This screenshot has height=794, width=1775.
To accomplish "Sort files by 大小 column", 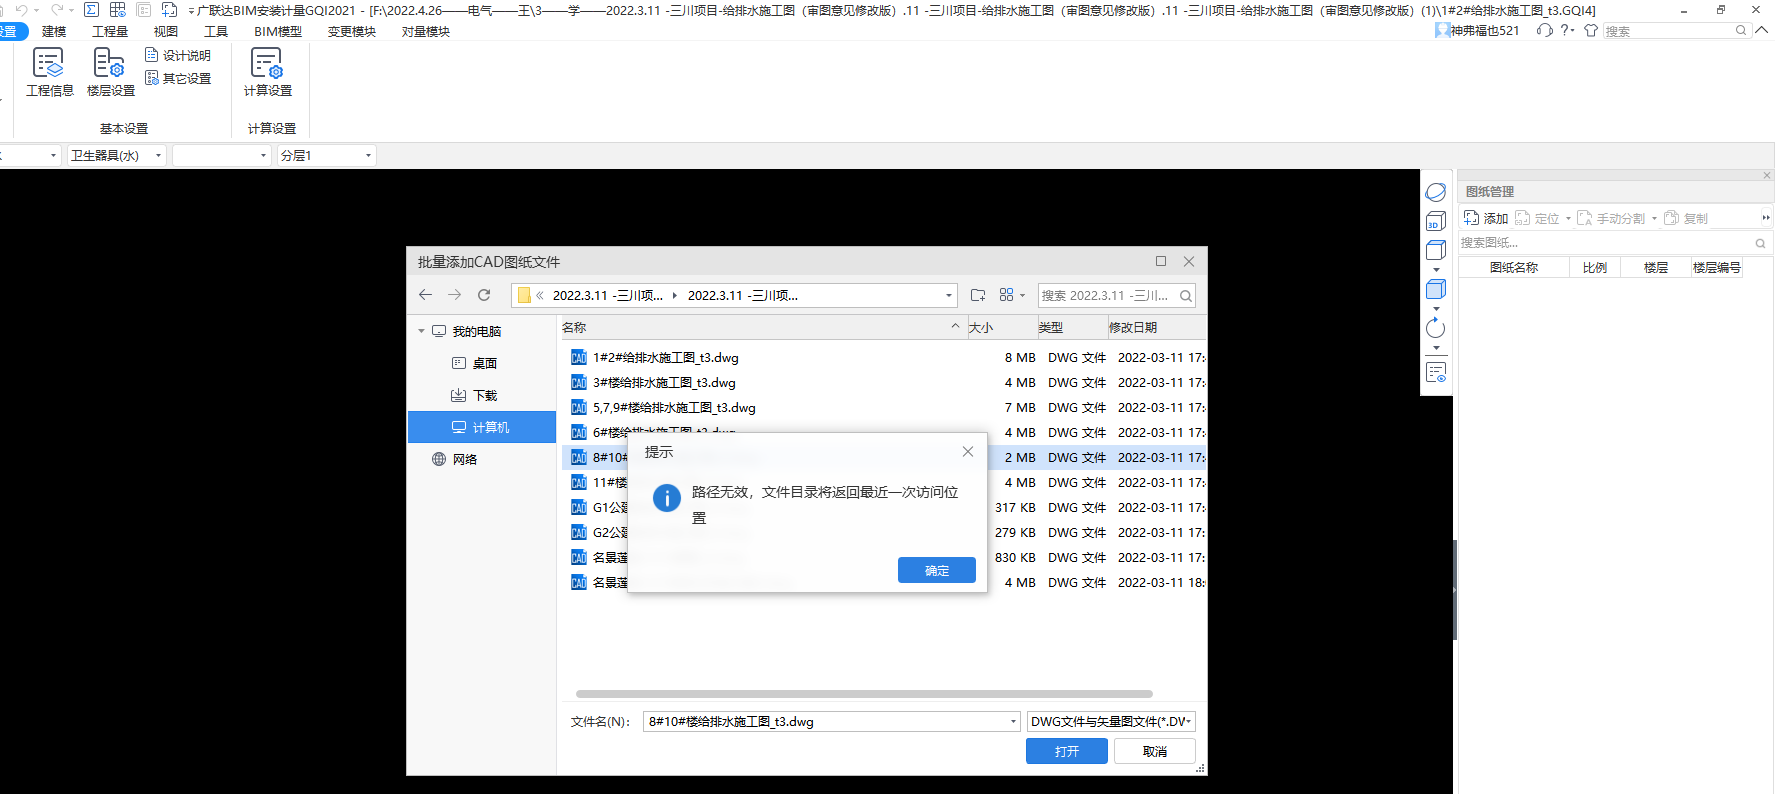I will (x=1002, y=327).
